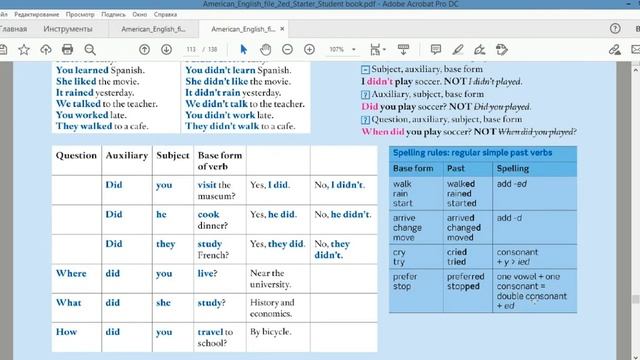640x360 pixels.
Task: Go to previous page arrow
Action: click(x=144, y=50)
